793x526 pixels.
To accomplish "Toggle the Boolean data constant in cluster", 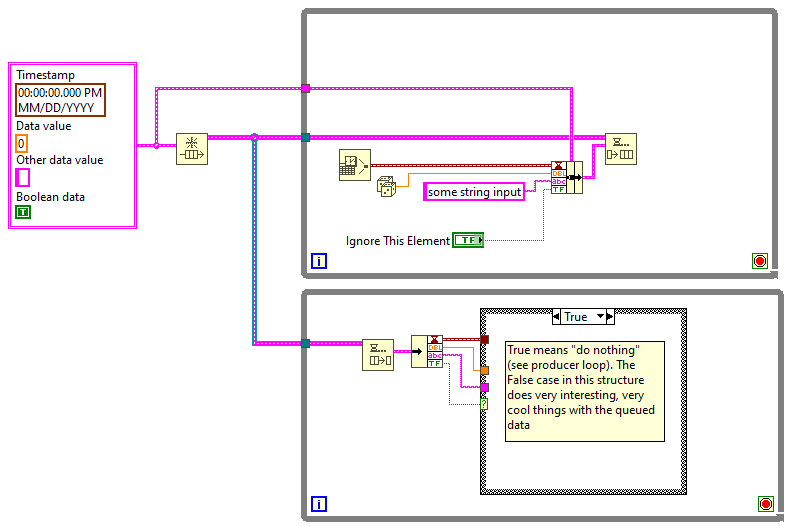I will pos(23,212).
